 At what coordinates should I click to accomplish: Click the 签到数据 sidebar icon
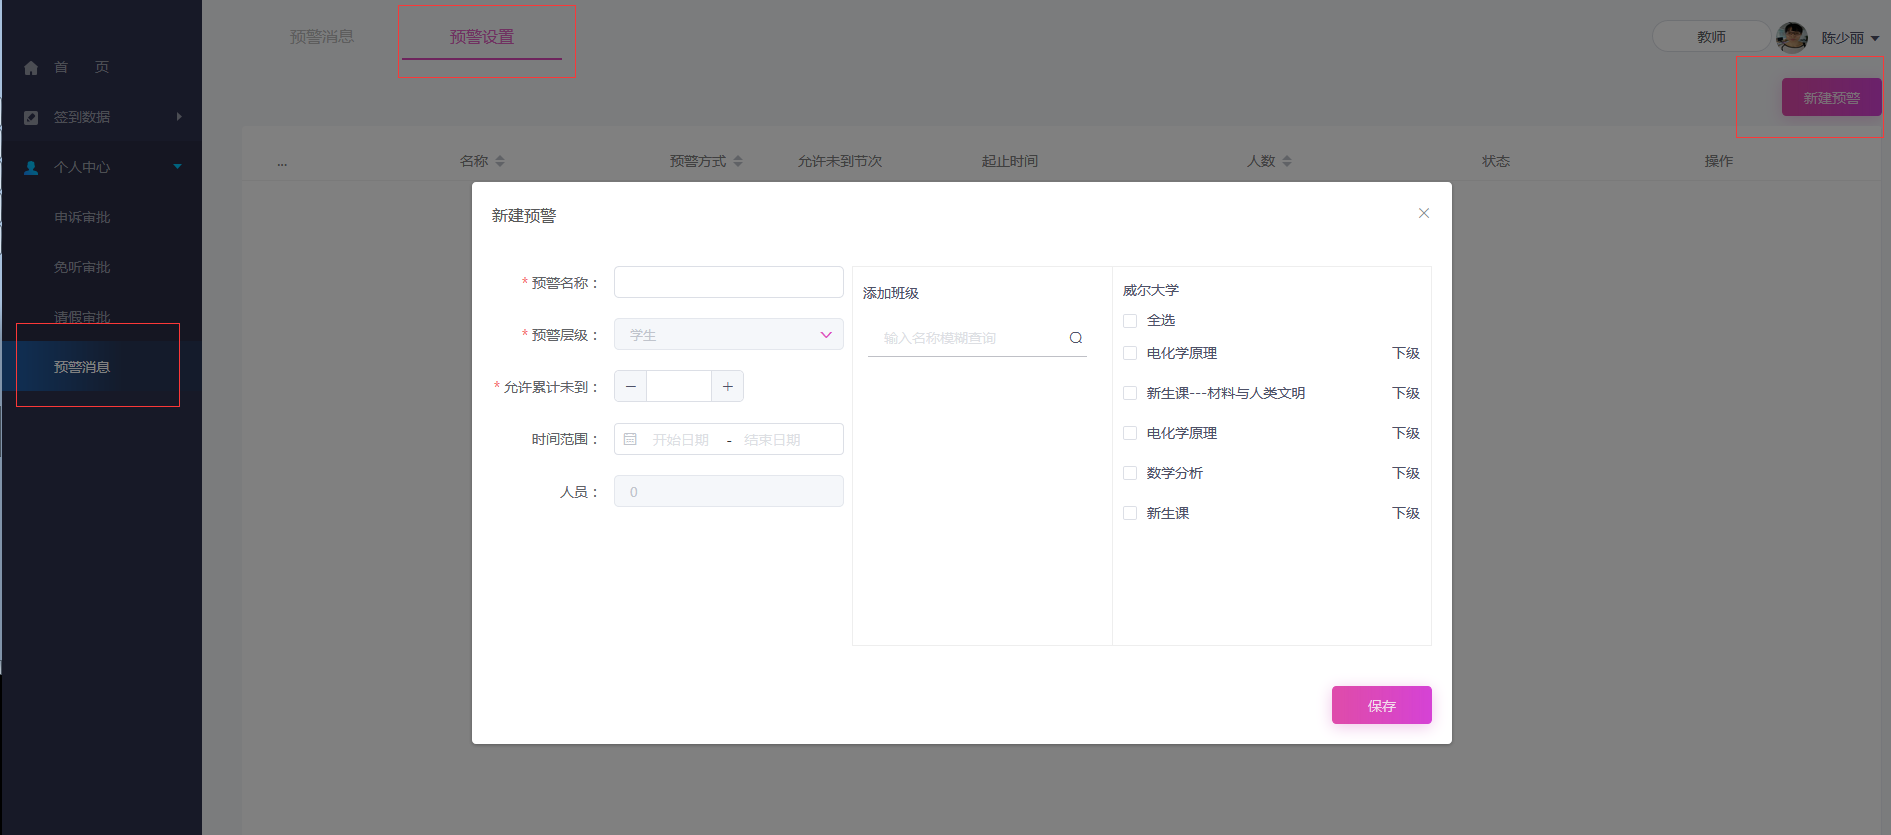coord(31,117)
